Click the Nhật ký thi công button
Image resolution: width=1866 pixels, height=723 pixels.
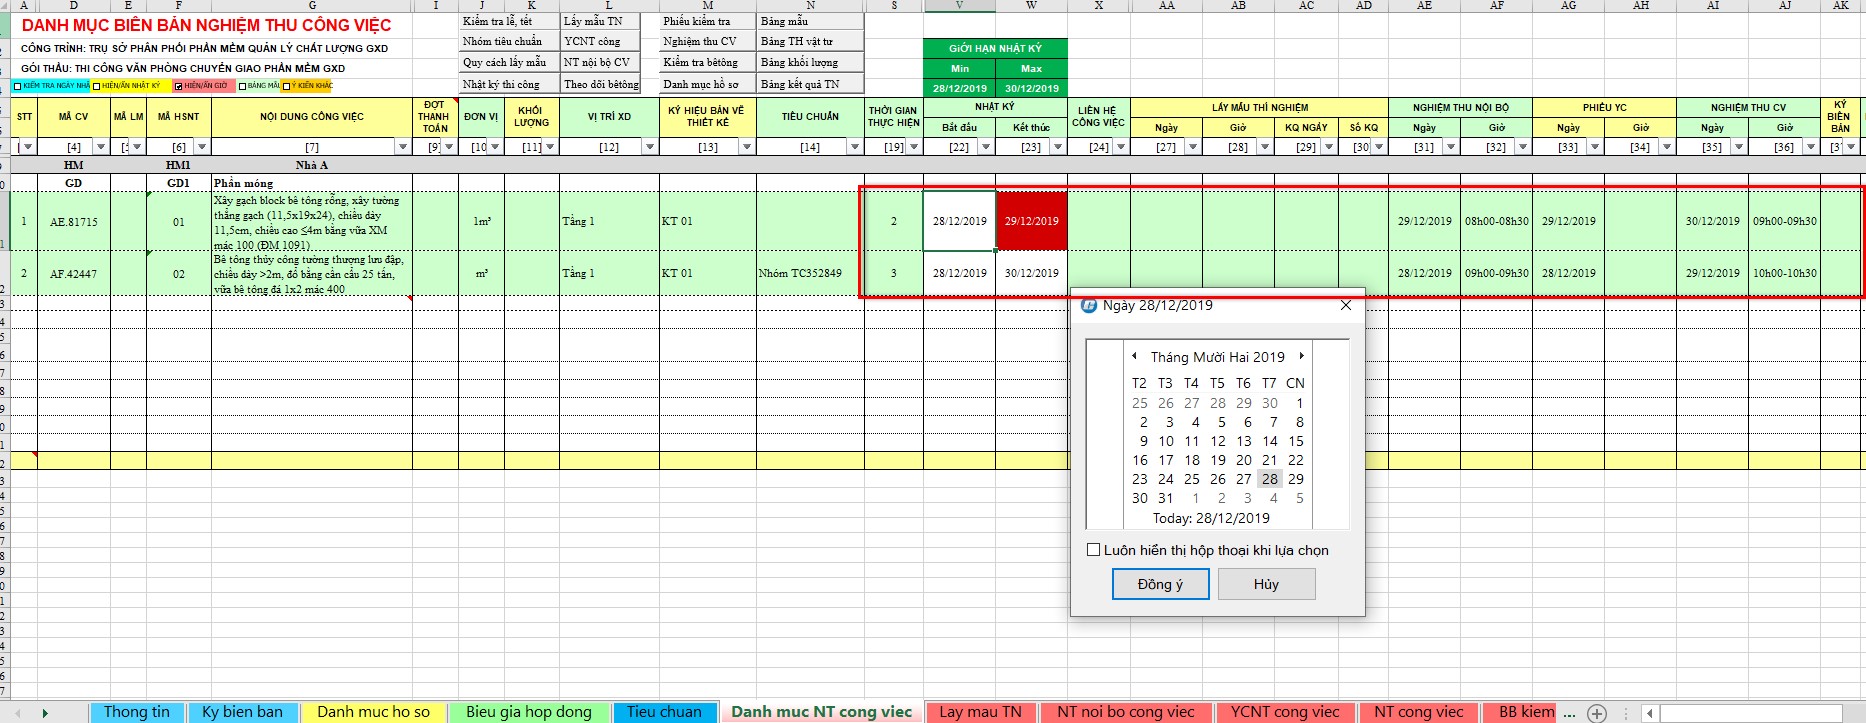click(x=501, y=84)
